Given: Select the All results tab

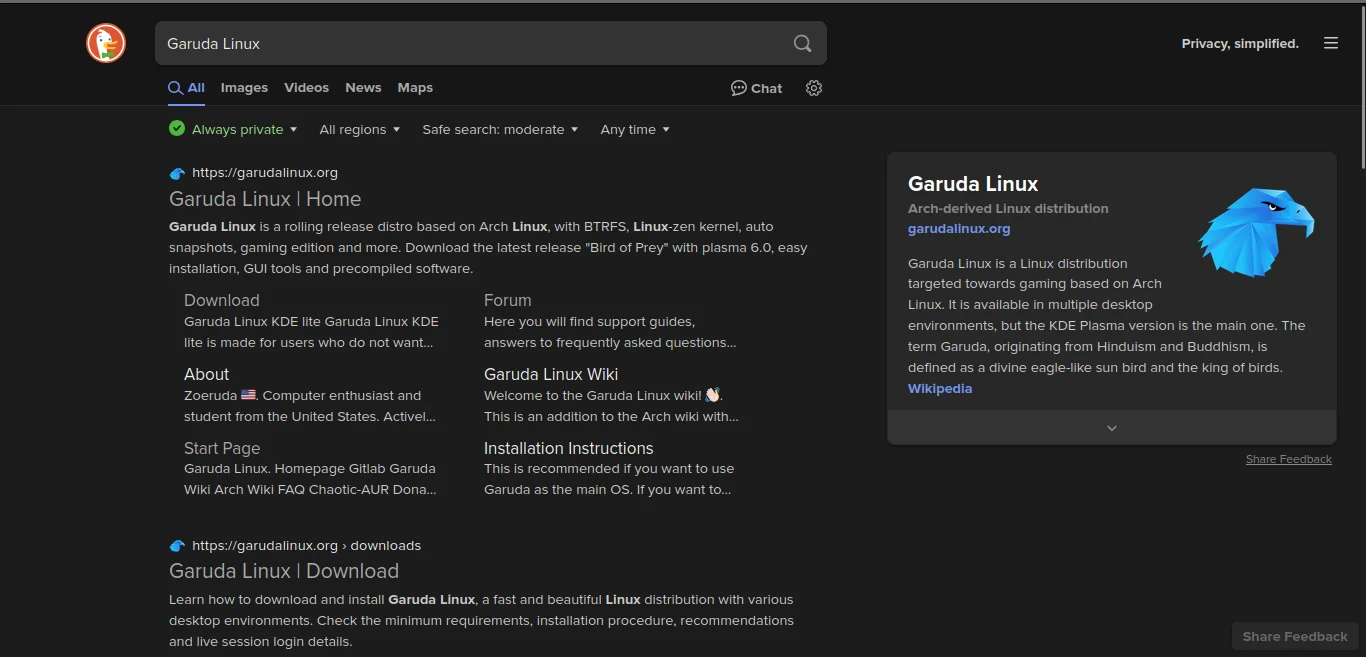Looking at the screenshot, I should click(x=186, y=88).
